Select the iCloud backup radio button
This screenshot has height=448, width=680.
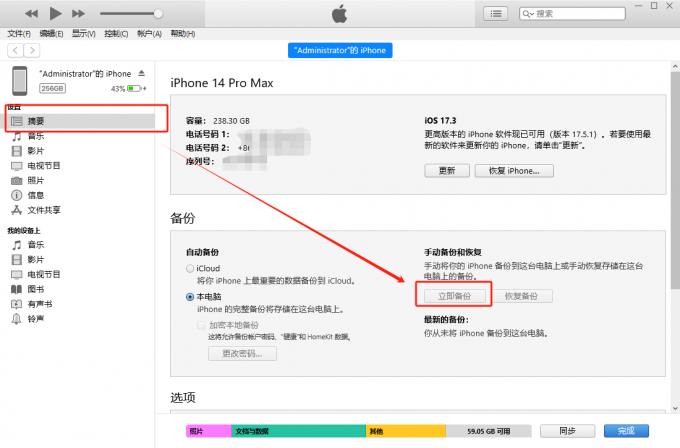190,268
